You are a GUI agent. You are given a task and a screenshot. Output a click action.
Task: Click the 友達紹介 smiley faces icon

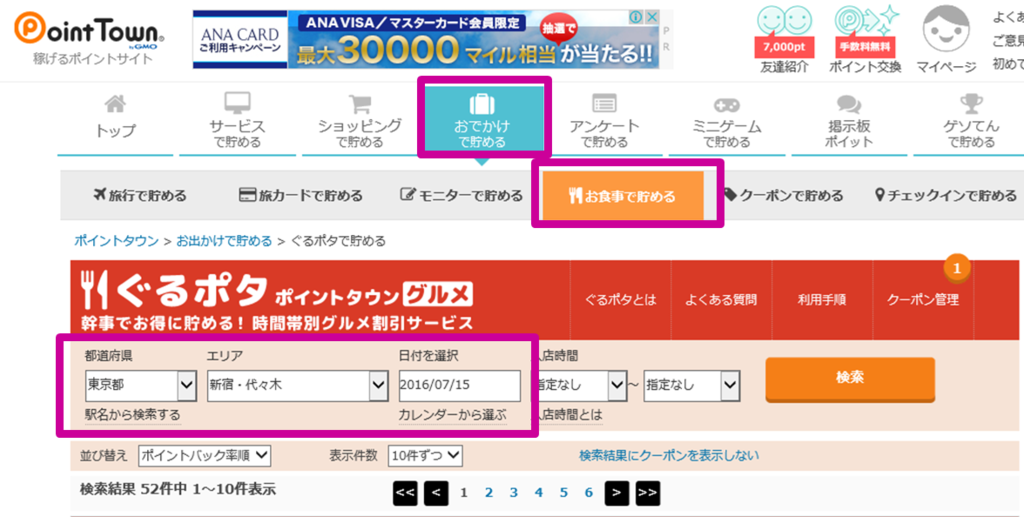click(x=784, y=23)
